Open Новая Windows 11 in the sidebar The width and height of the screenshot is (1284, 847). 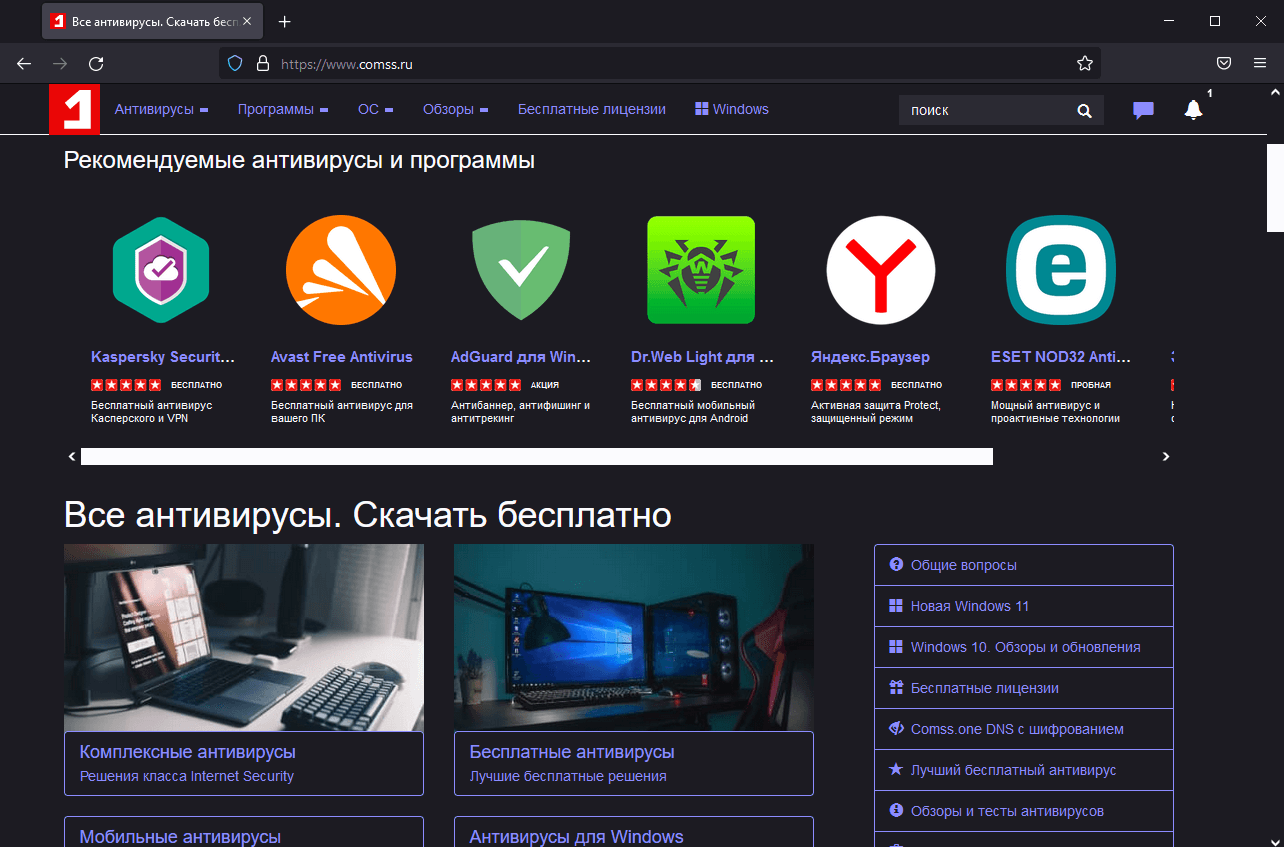[1023, 606]
